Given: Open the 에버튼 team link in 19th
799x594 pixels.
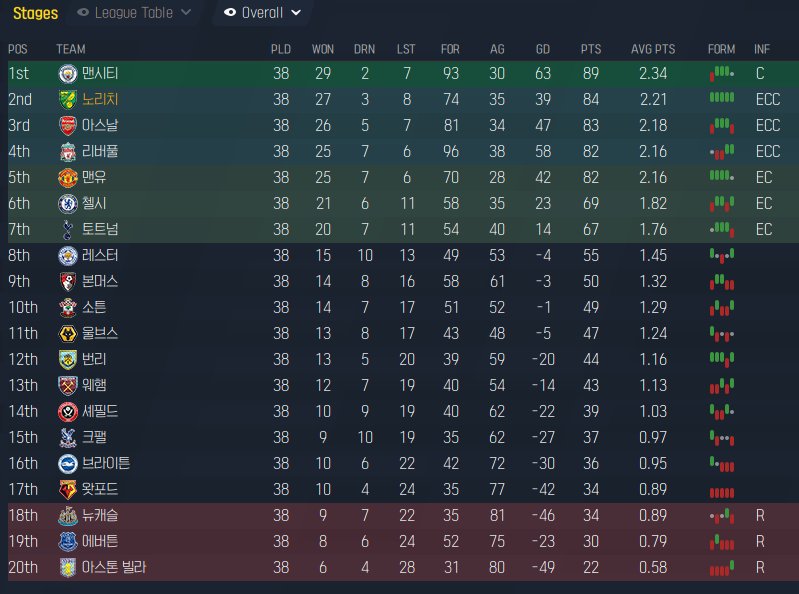Looking at the screenshot, I should tap(100, 541).
